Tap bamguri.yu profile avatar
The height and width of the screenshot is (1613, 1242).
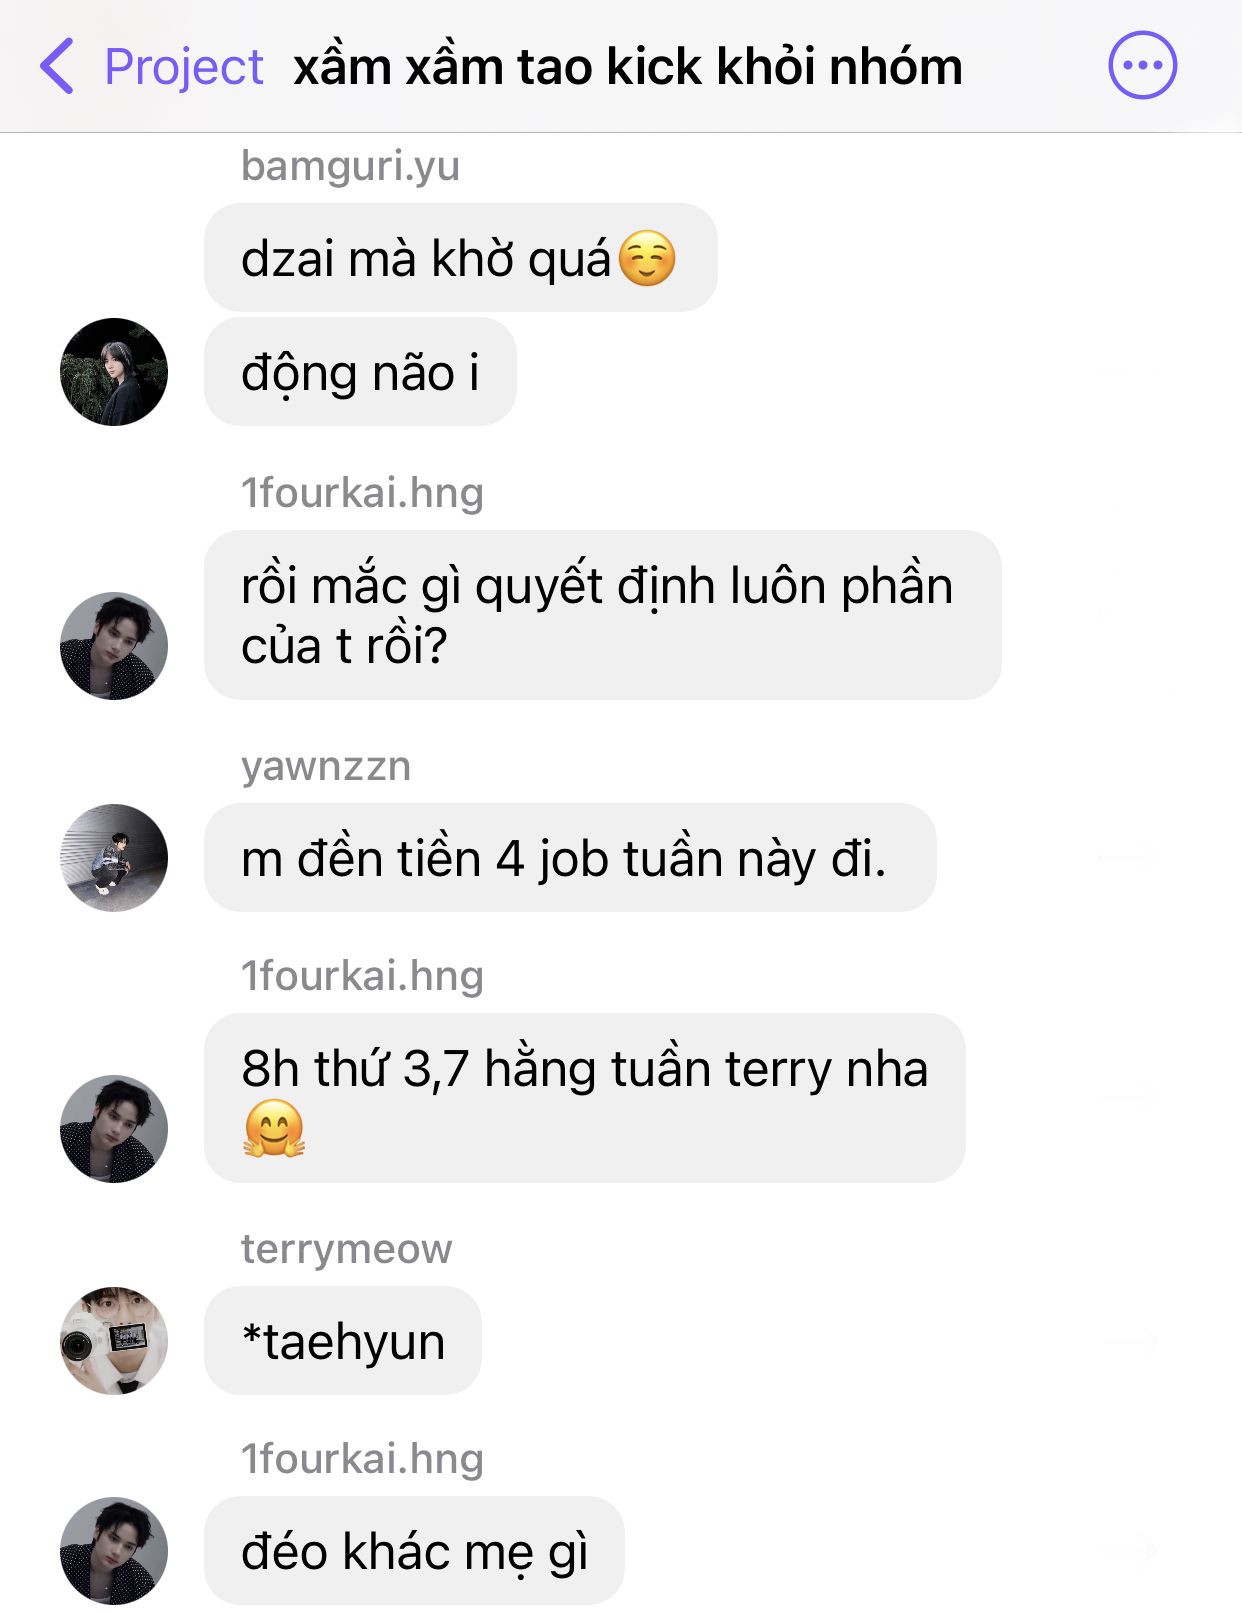114,372
